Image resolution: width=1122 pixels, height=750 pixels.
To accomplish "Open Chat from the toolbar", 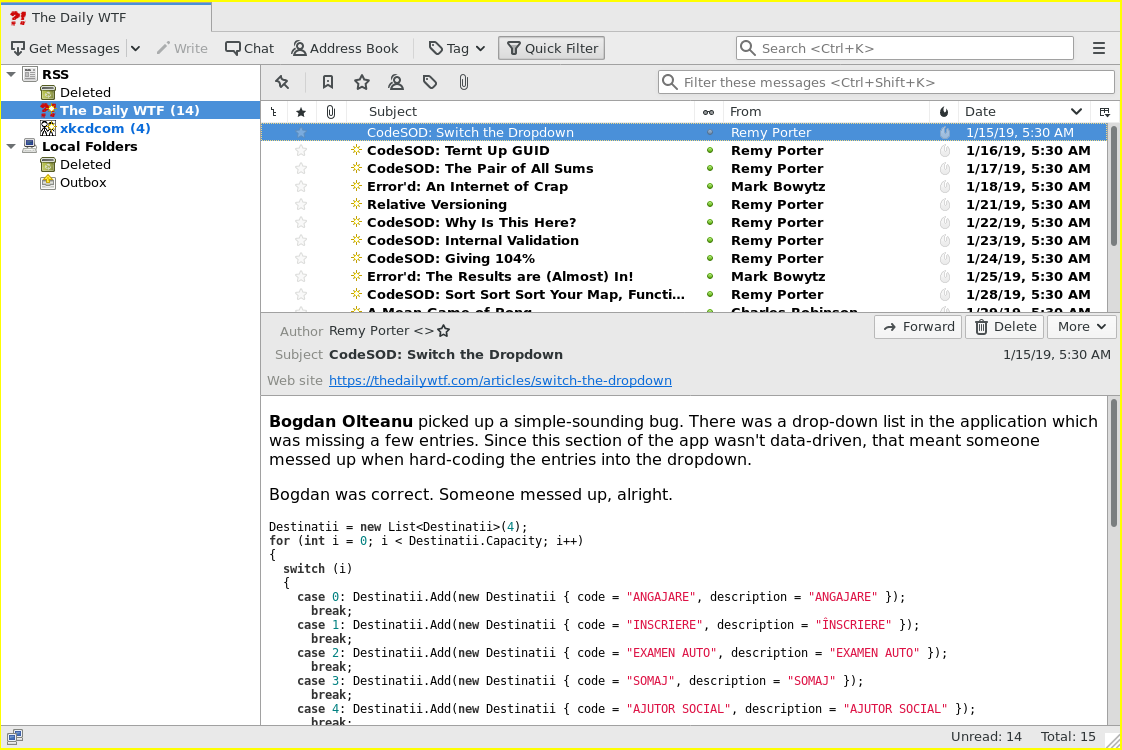I will (249, 48).
